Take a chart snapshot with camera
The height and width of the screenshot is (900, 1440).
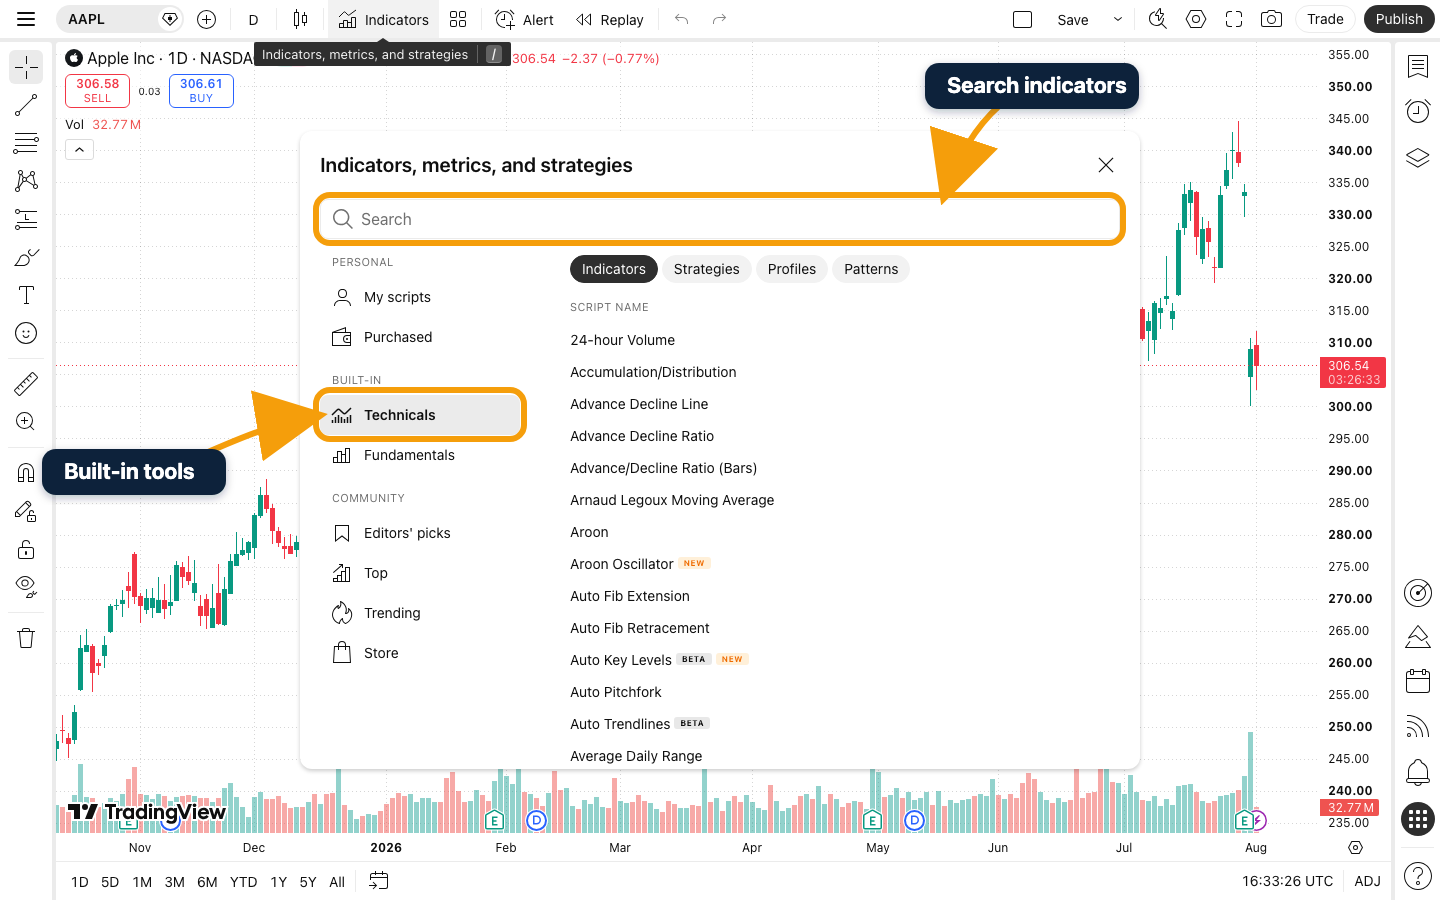point(1271,19)
